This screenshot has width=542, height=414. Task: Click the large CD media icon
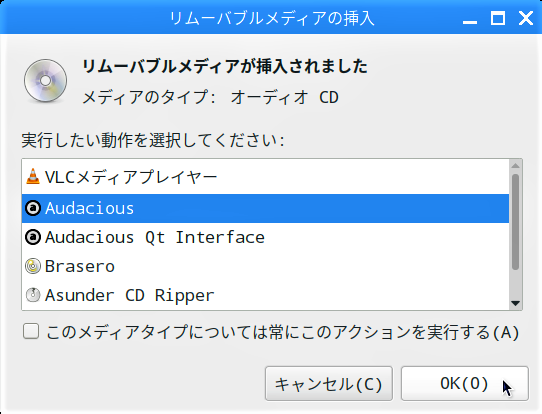pyautogui.click(x=45, y=81)
